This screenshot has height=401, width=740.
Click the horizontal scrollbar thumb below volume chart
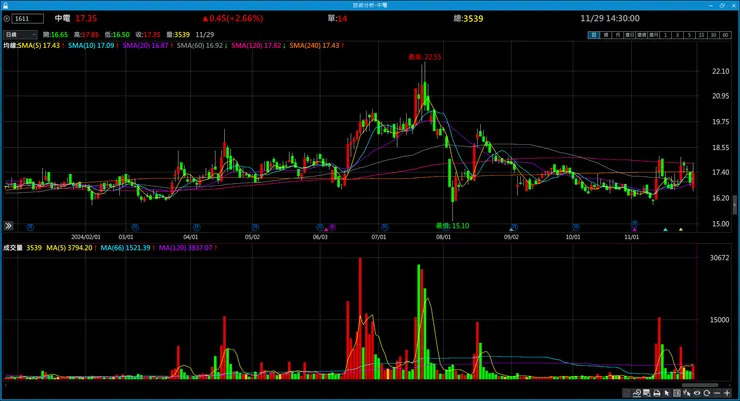tap(700, 385)
